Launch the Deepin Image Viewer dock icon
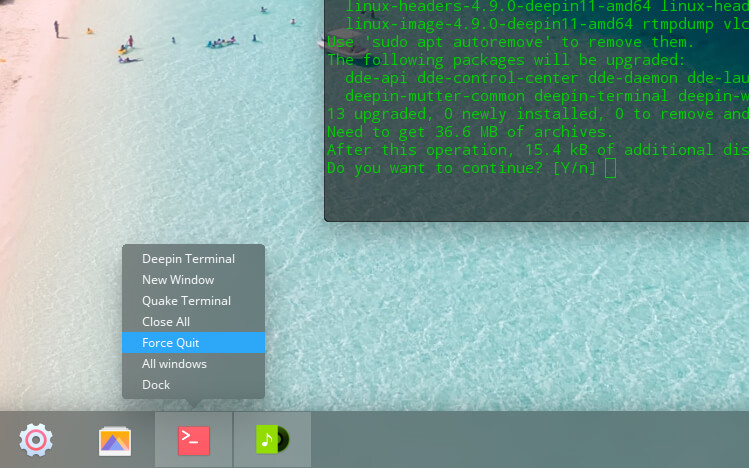This screenshot has height=468, width=749. 115,441
